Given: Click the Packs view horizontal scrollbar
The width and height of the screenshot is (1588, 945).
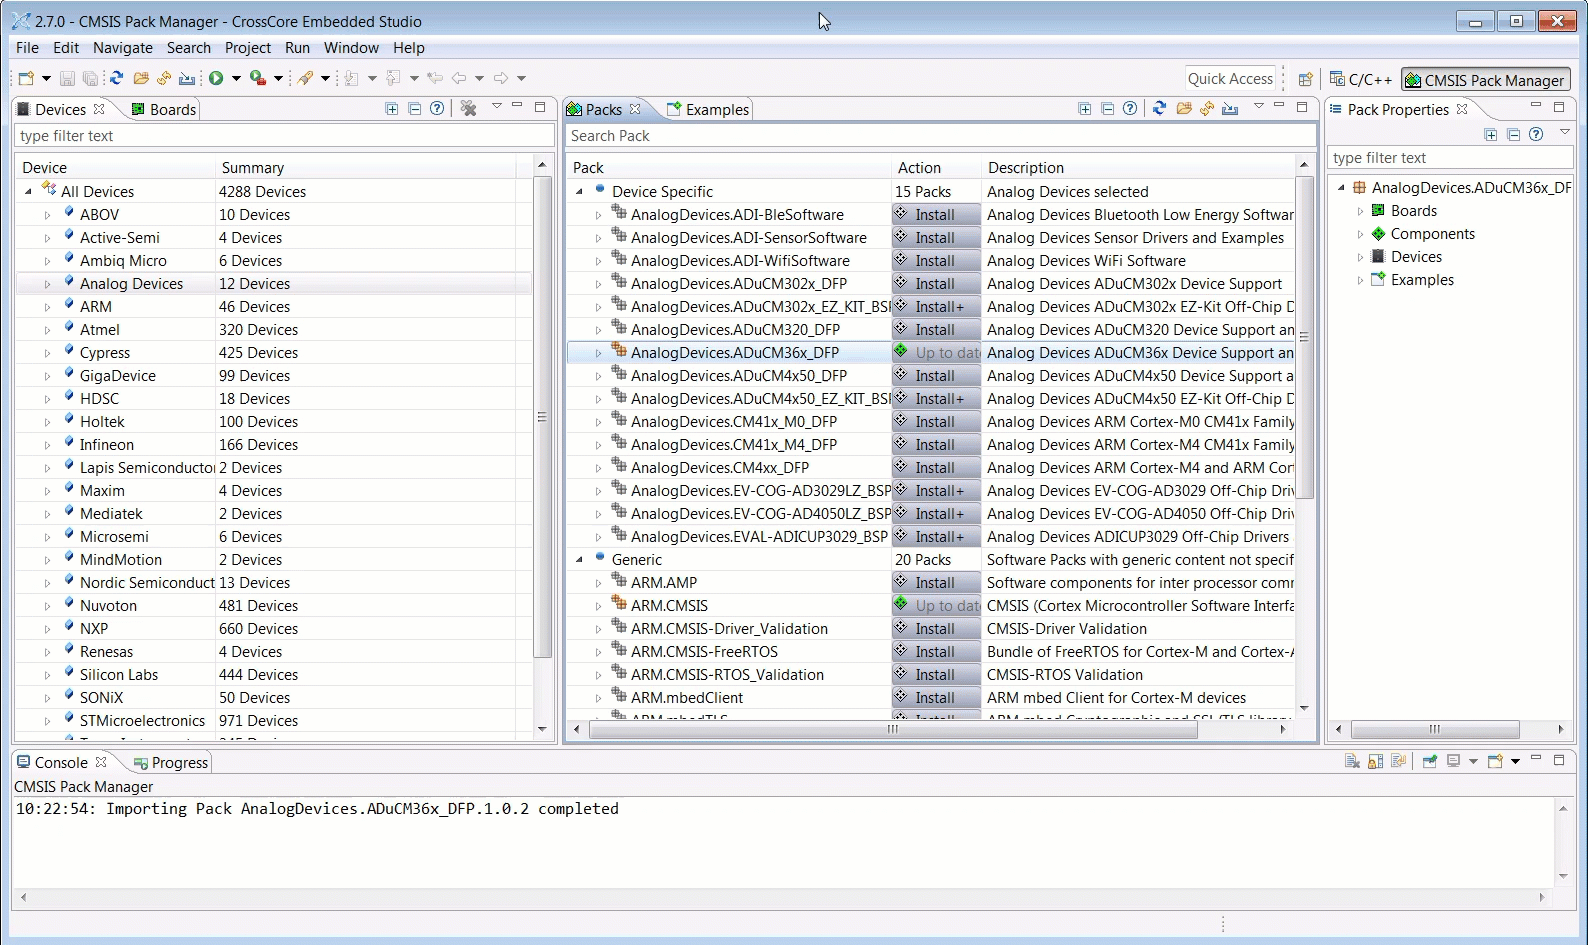Looking at the screenshot, I should (894, 730).
